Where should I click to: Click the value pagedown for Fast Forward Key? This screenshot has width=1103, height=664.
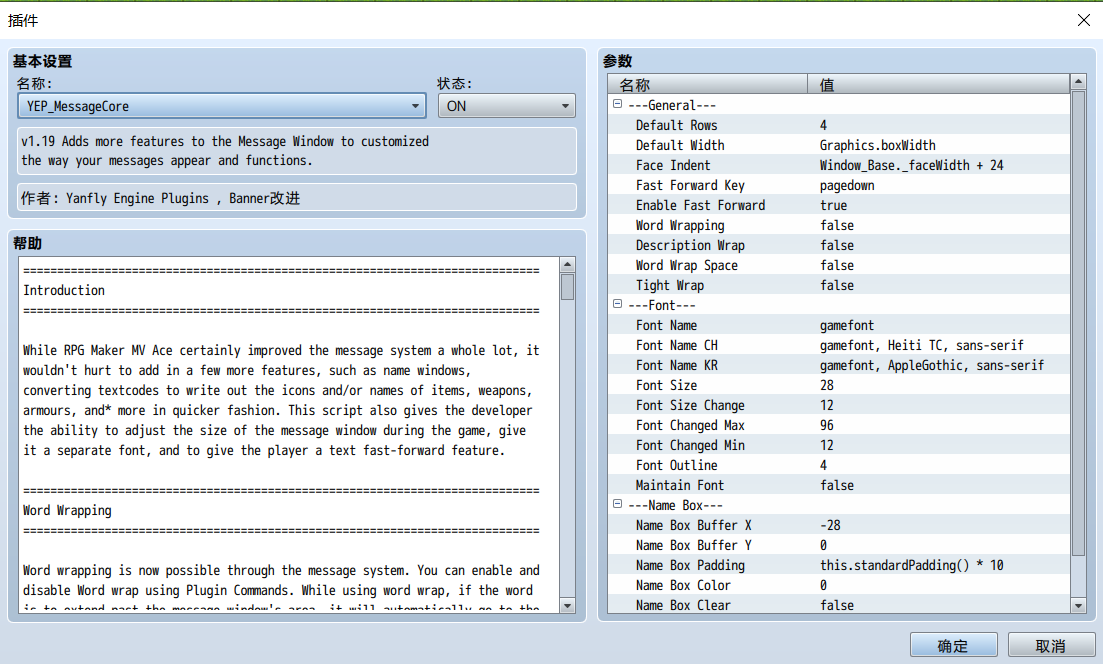[847, 186]
